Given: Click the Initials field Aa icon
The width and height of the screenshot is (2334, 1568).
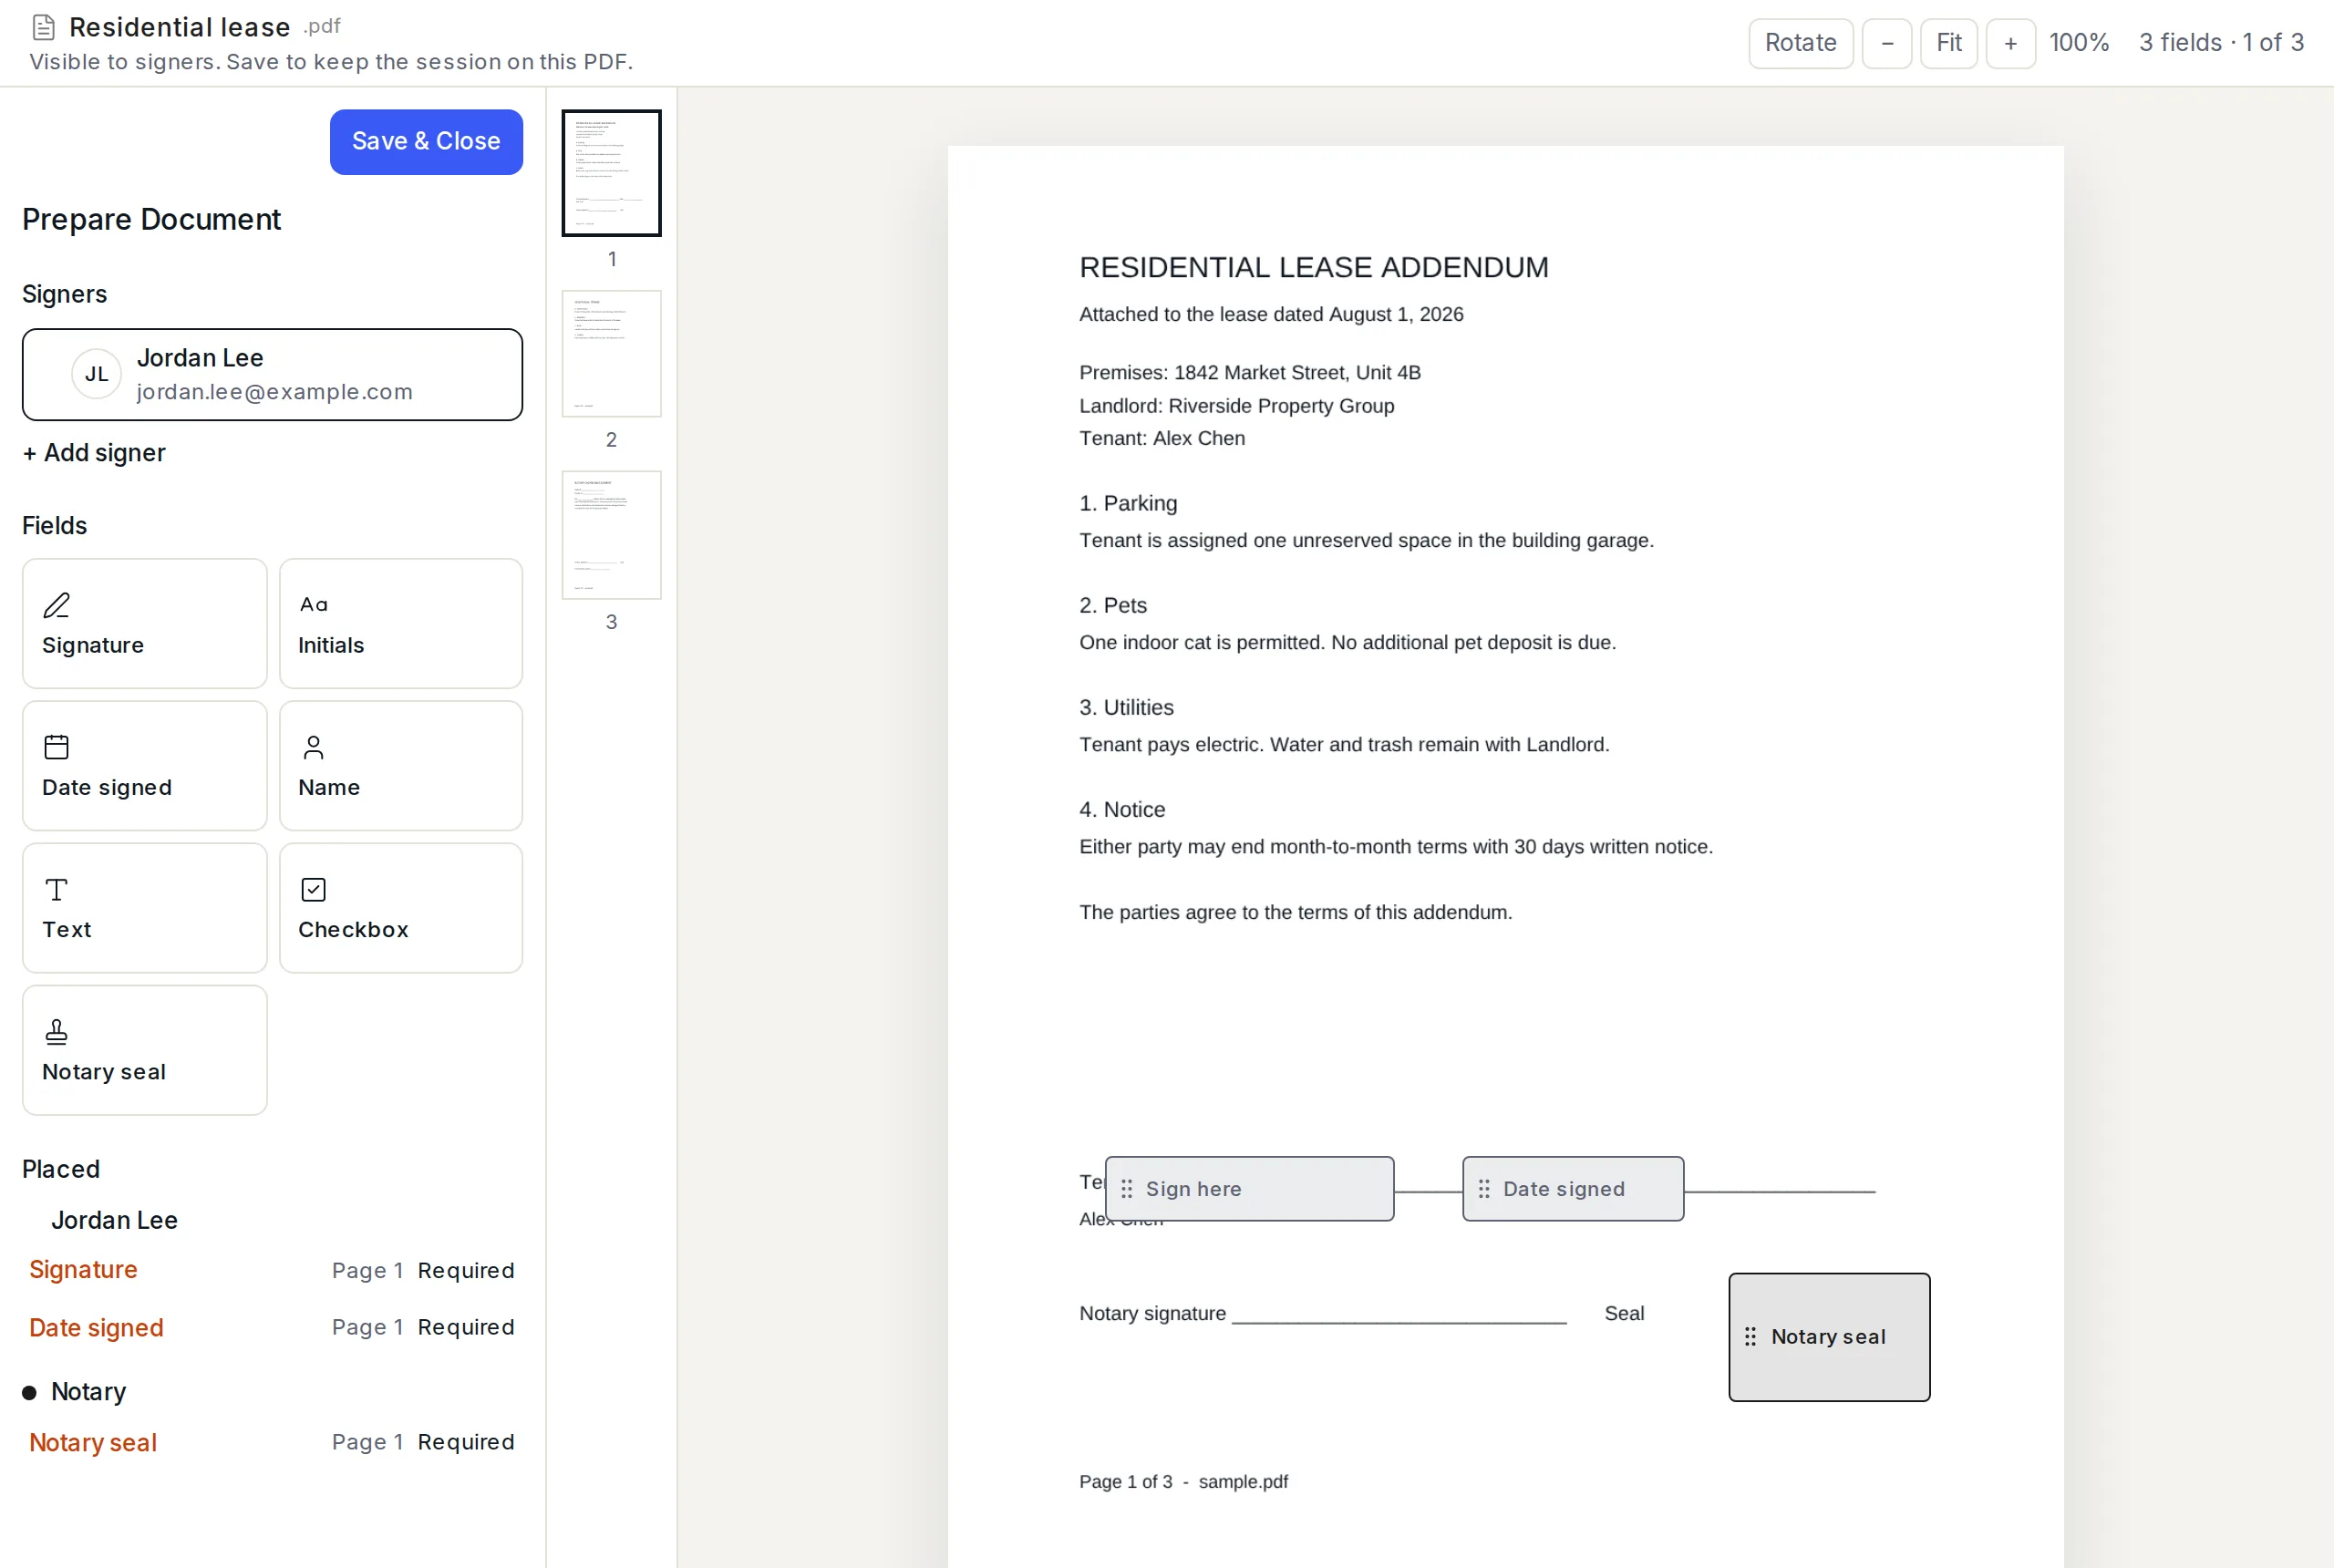Looking at the screenshot, I should (x=314, y=605).
